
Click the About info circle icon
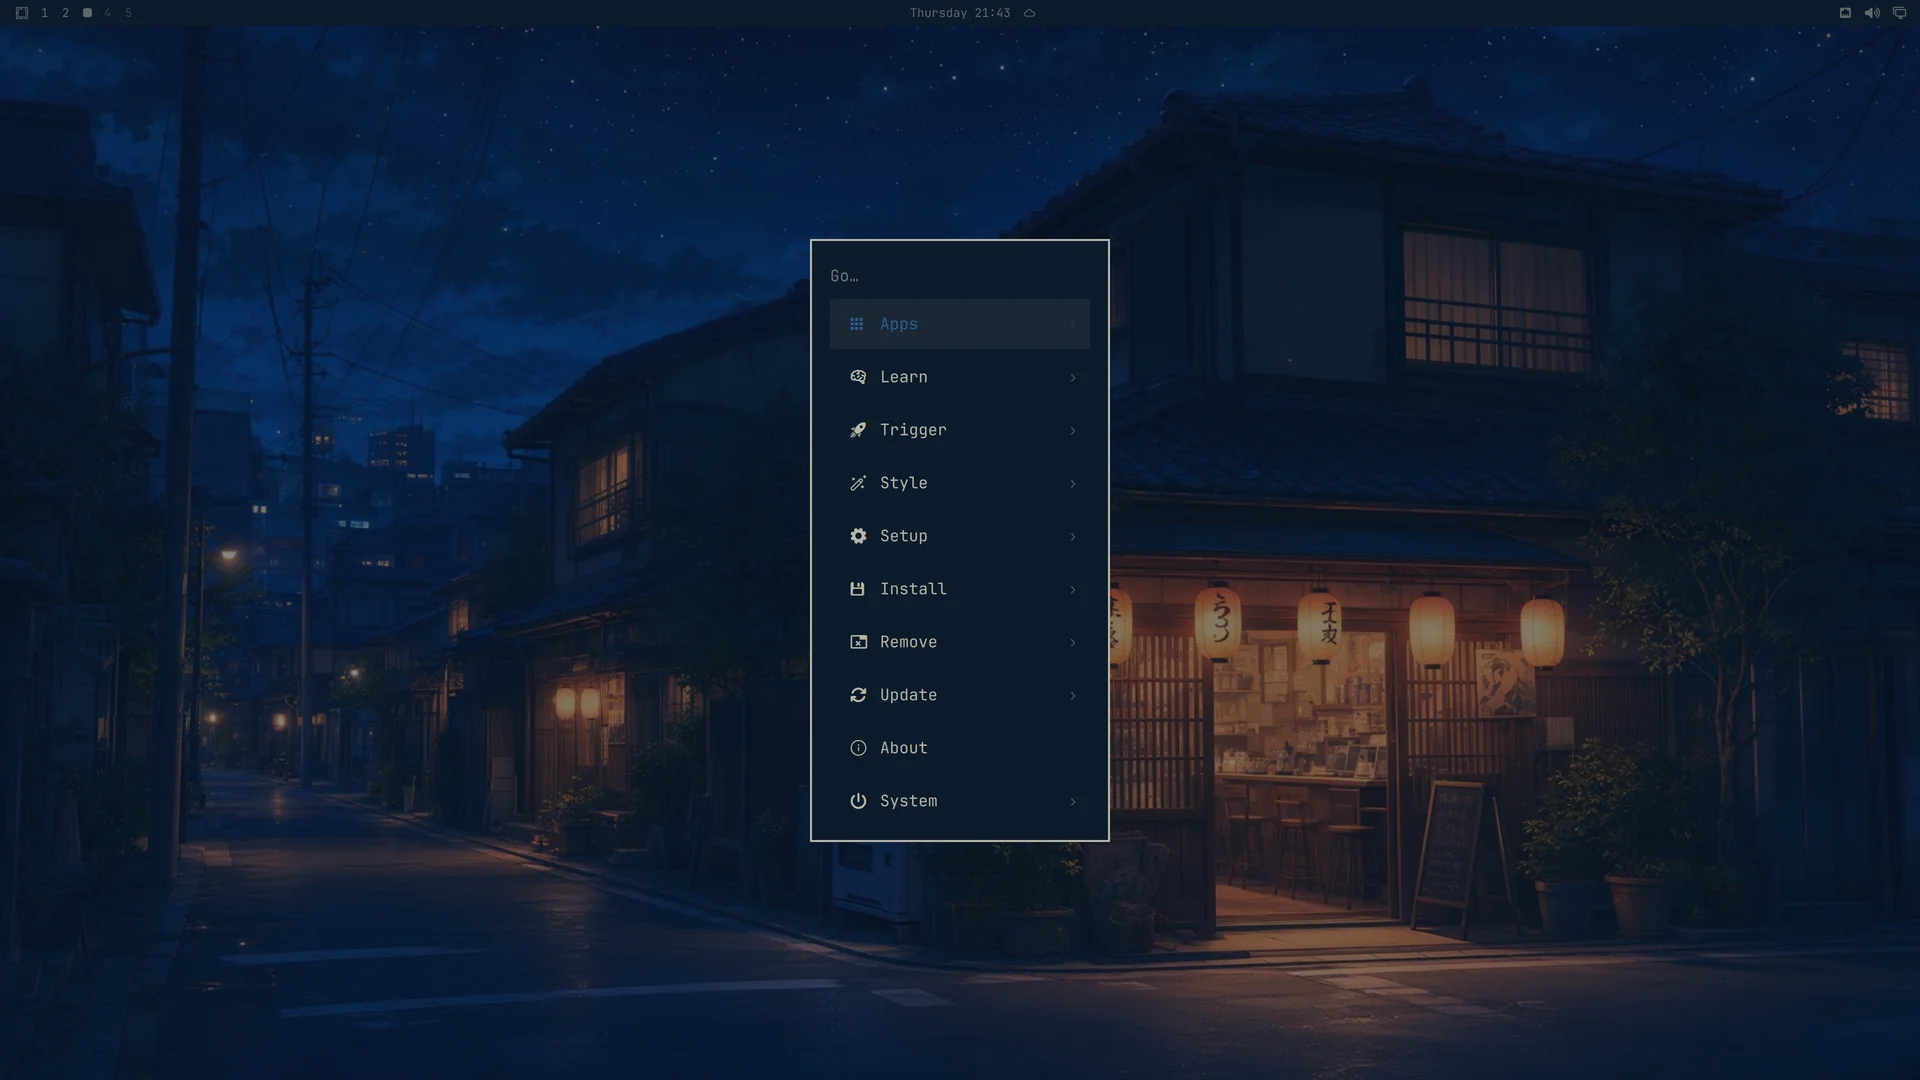click(858, 748)
